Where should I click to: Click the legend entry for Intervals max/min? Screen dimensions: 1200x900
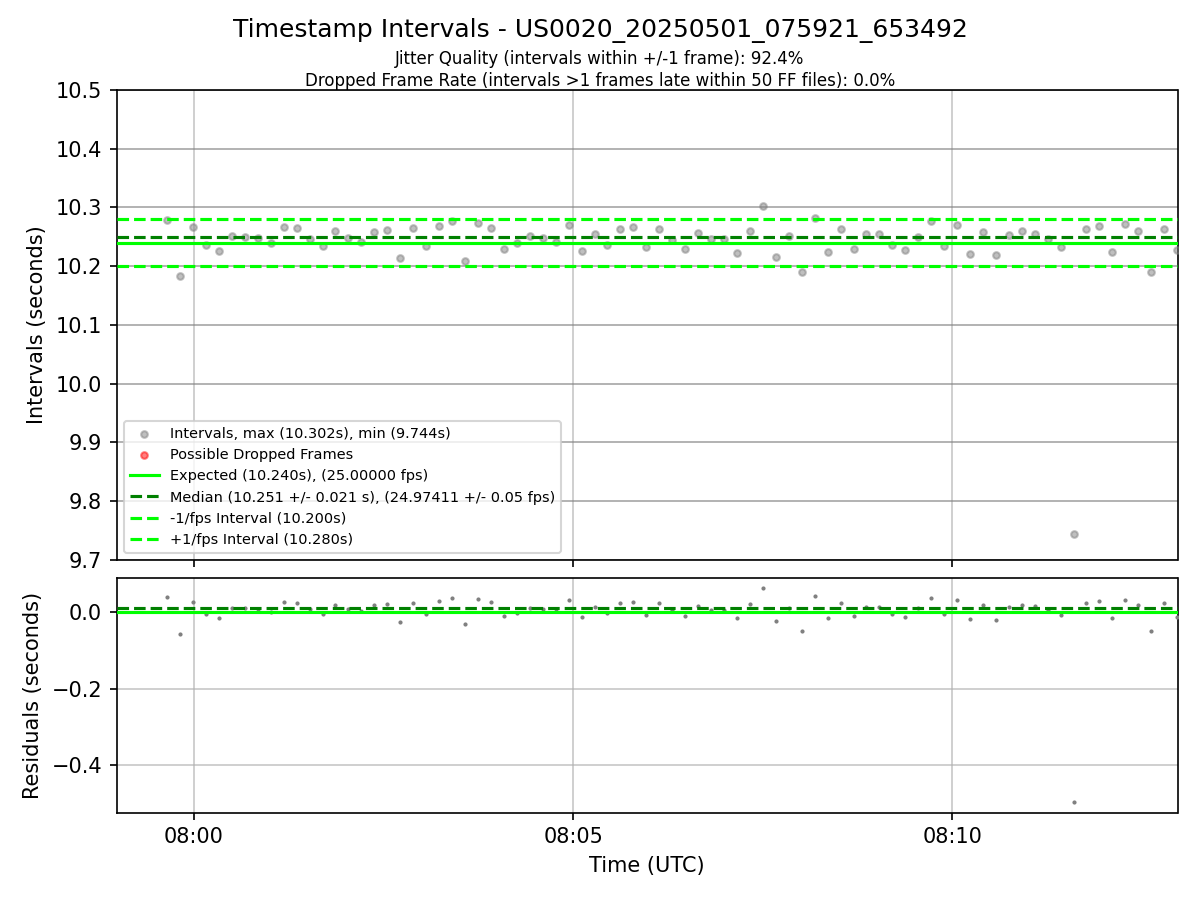coord(310,433)
